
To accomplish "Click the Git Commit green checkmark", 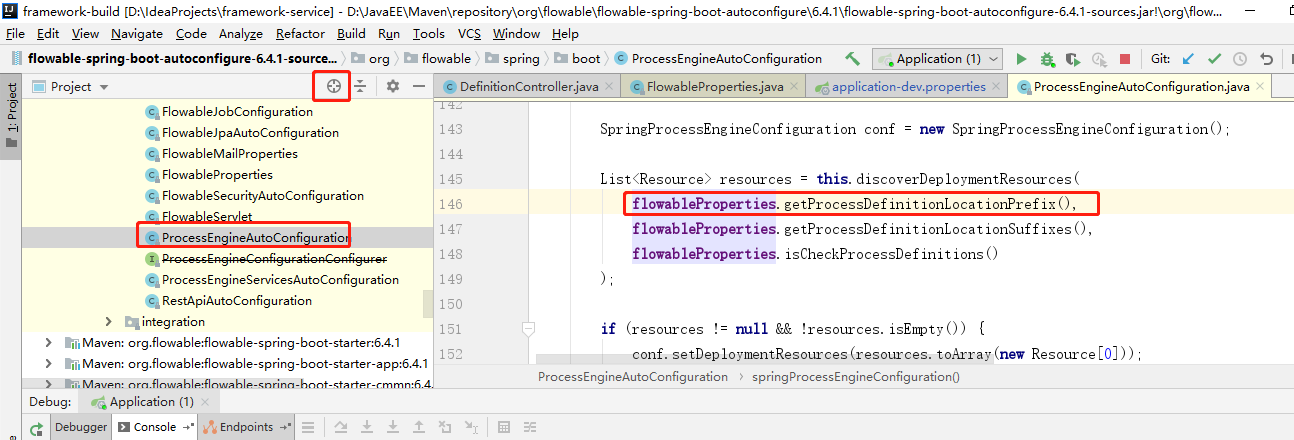I will pos(1214,59).
